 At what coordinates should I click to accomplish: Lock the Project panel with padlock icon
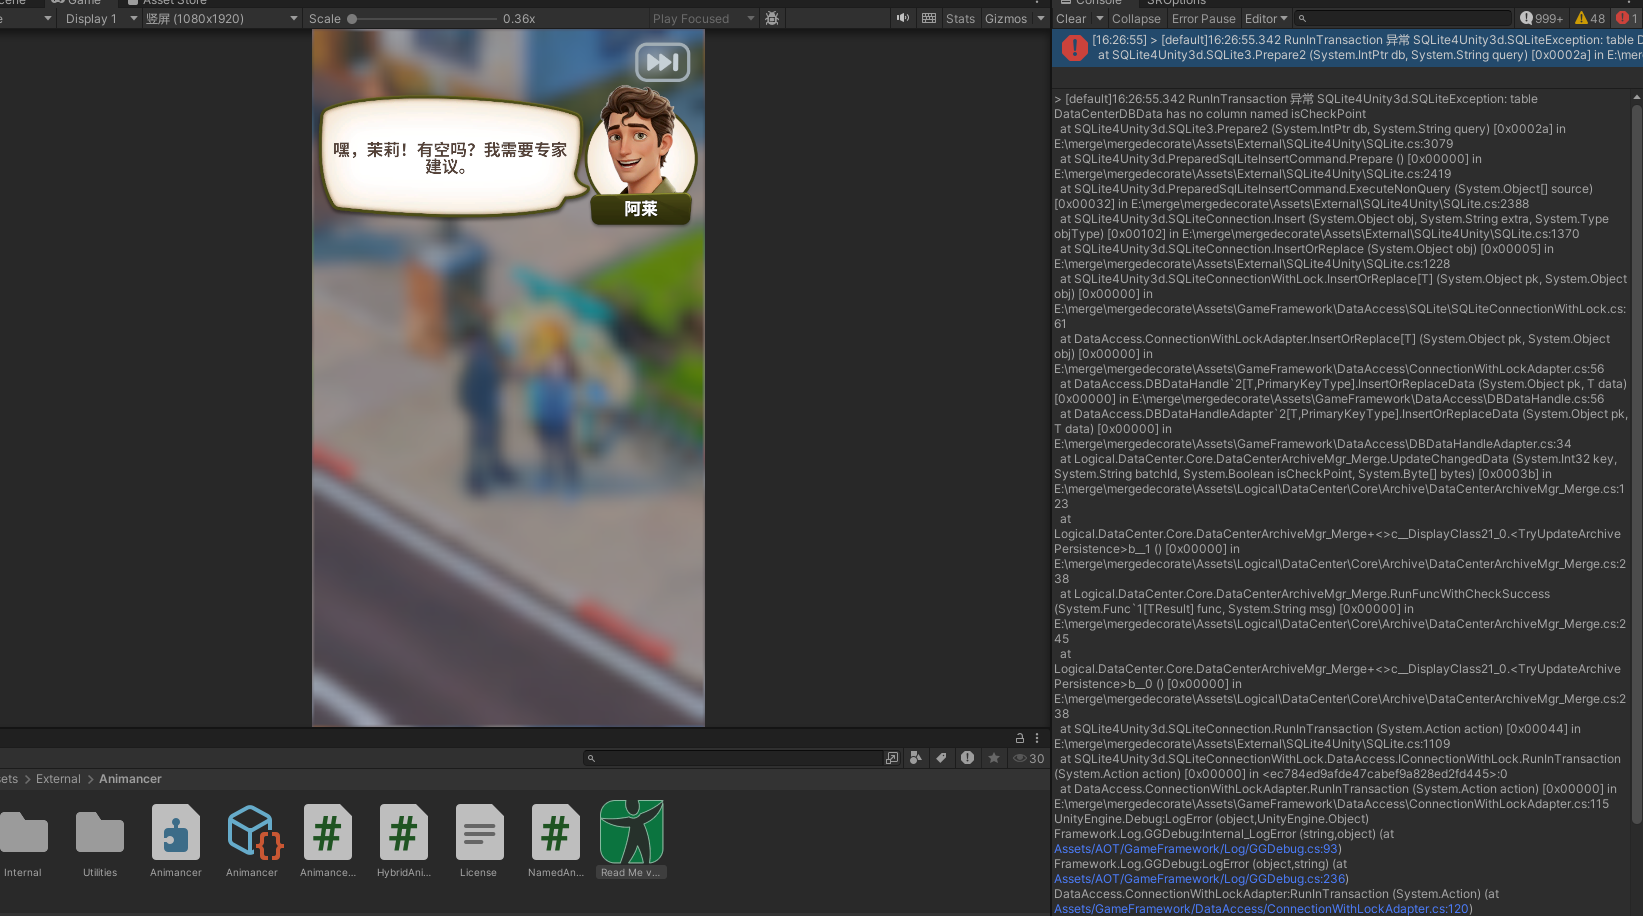1020,738
